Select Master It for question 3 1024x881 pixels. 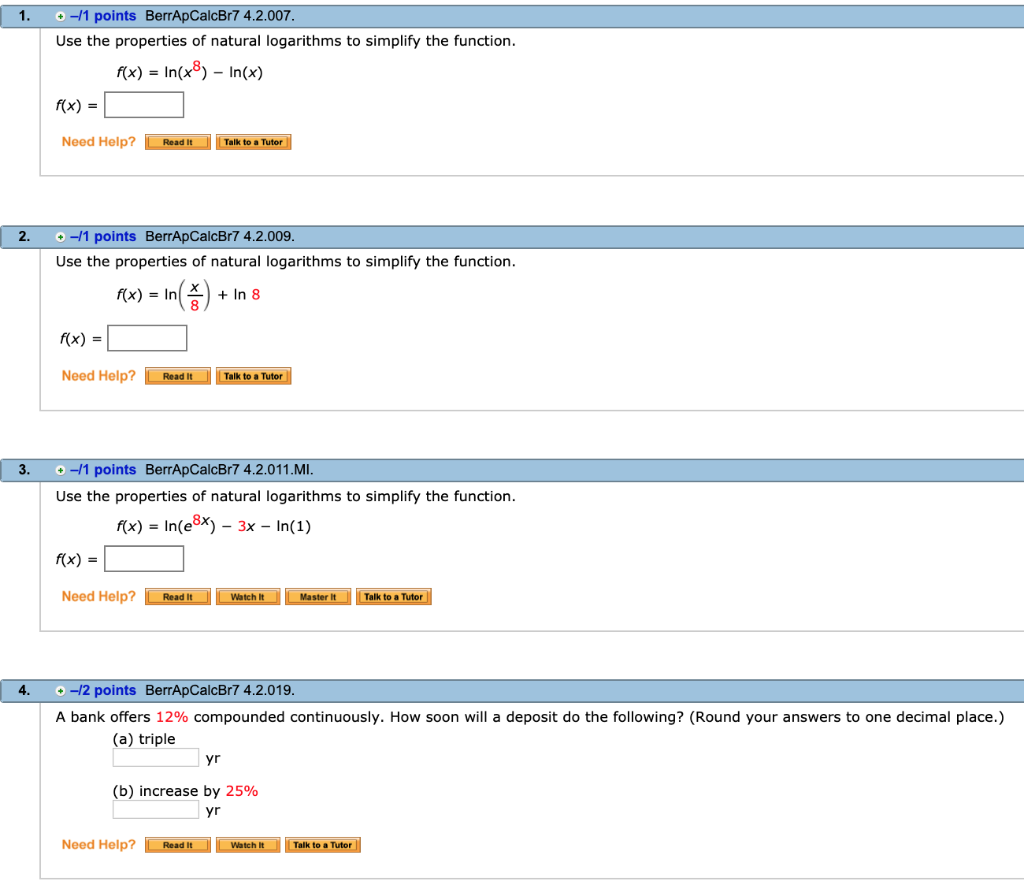tap(317, 596)
